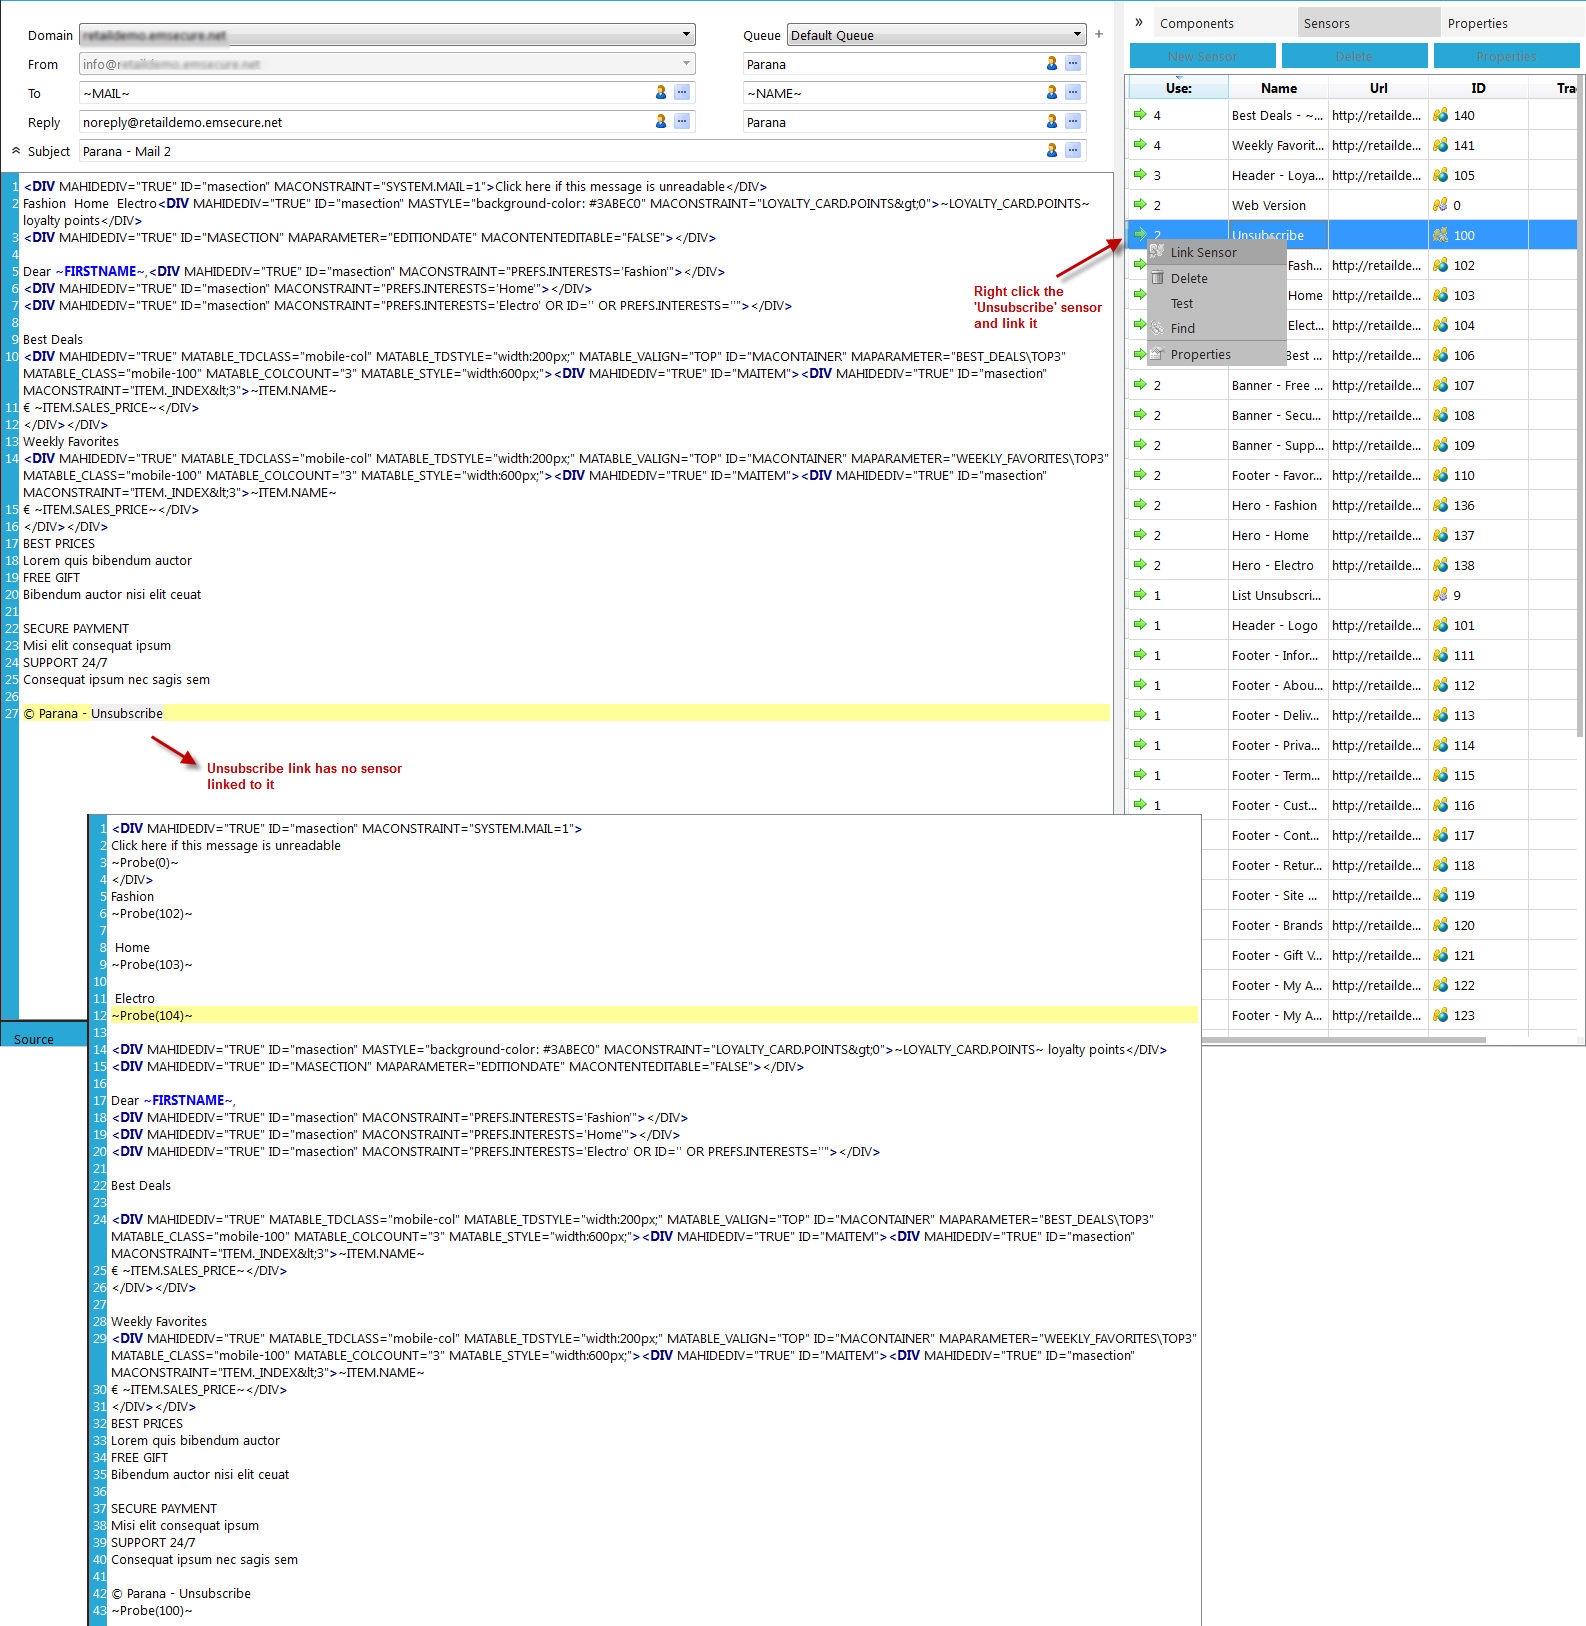The width and height of the screenshot is (1586, 1626).
Task: Click the green arrow on the Hero - Fashion row
Action: pos(1140,505)
